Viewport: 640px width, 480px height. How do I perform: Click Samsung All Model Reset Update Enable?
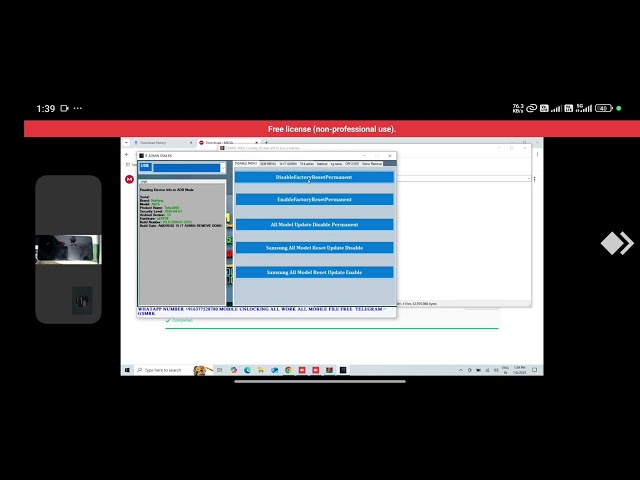[314, 272]
